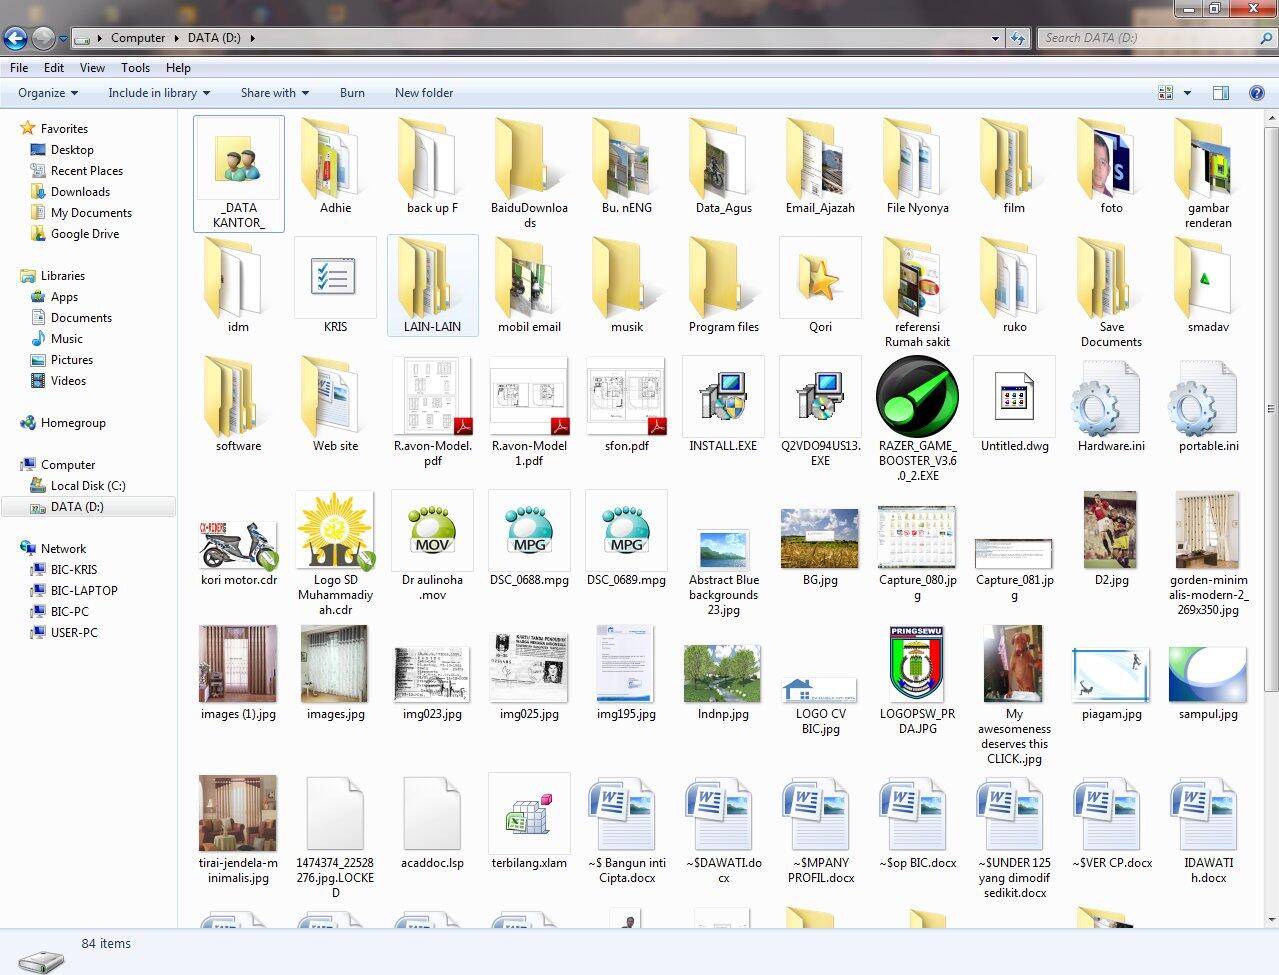This screenshot has height=975, width=1279.
Task: Click the back navigation arrow
Action: [15, 37]
